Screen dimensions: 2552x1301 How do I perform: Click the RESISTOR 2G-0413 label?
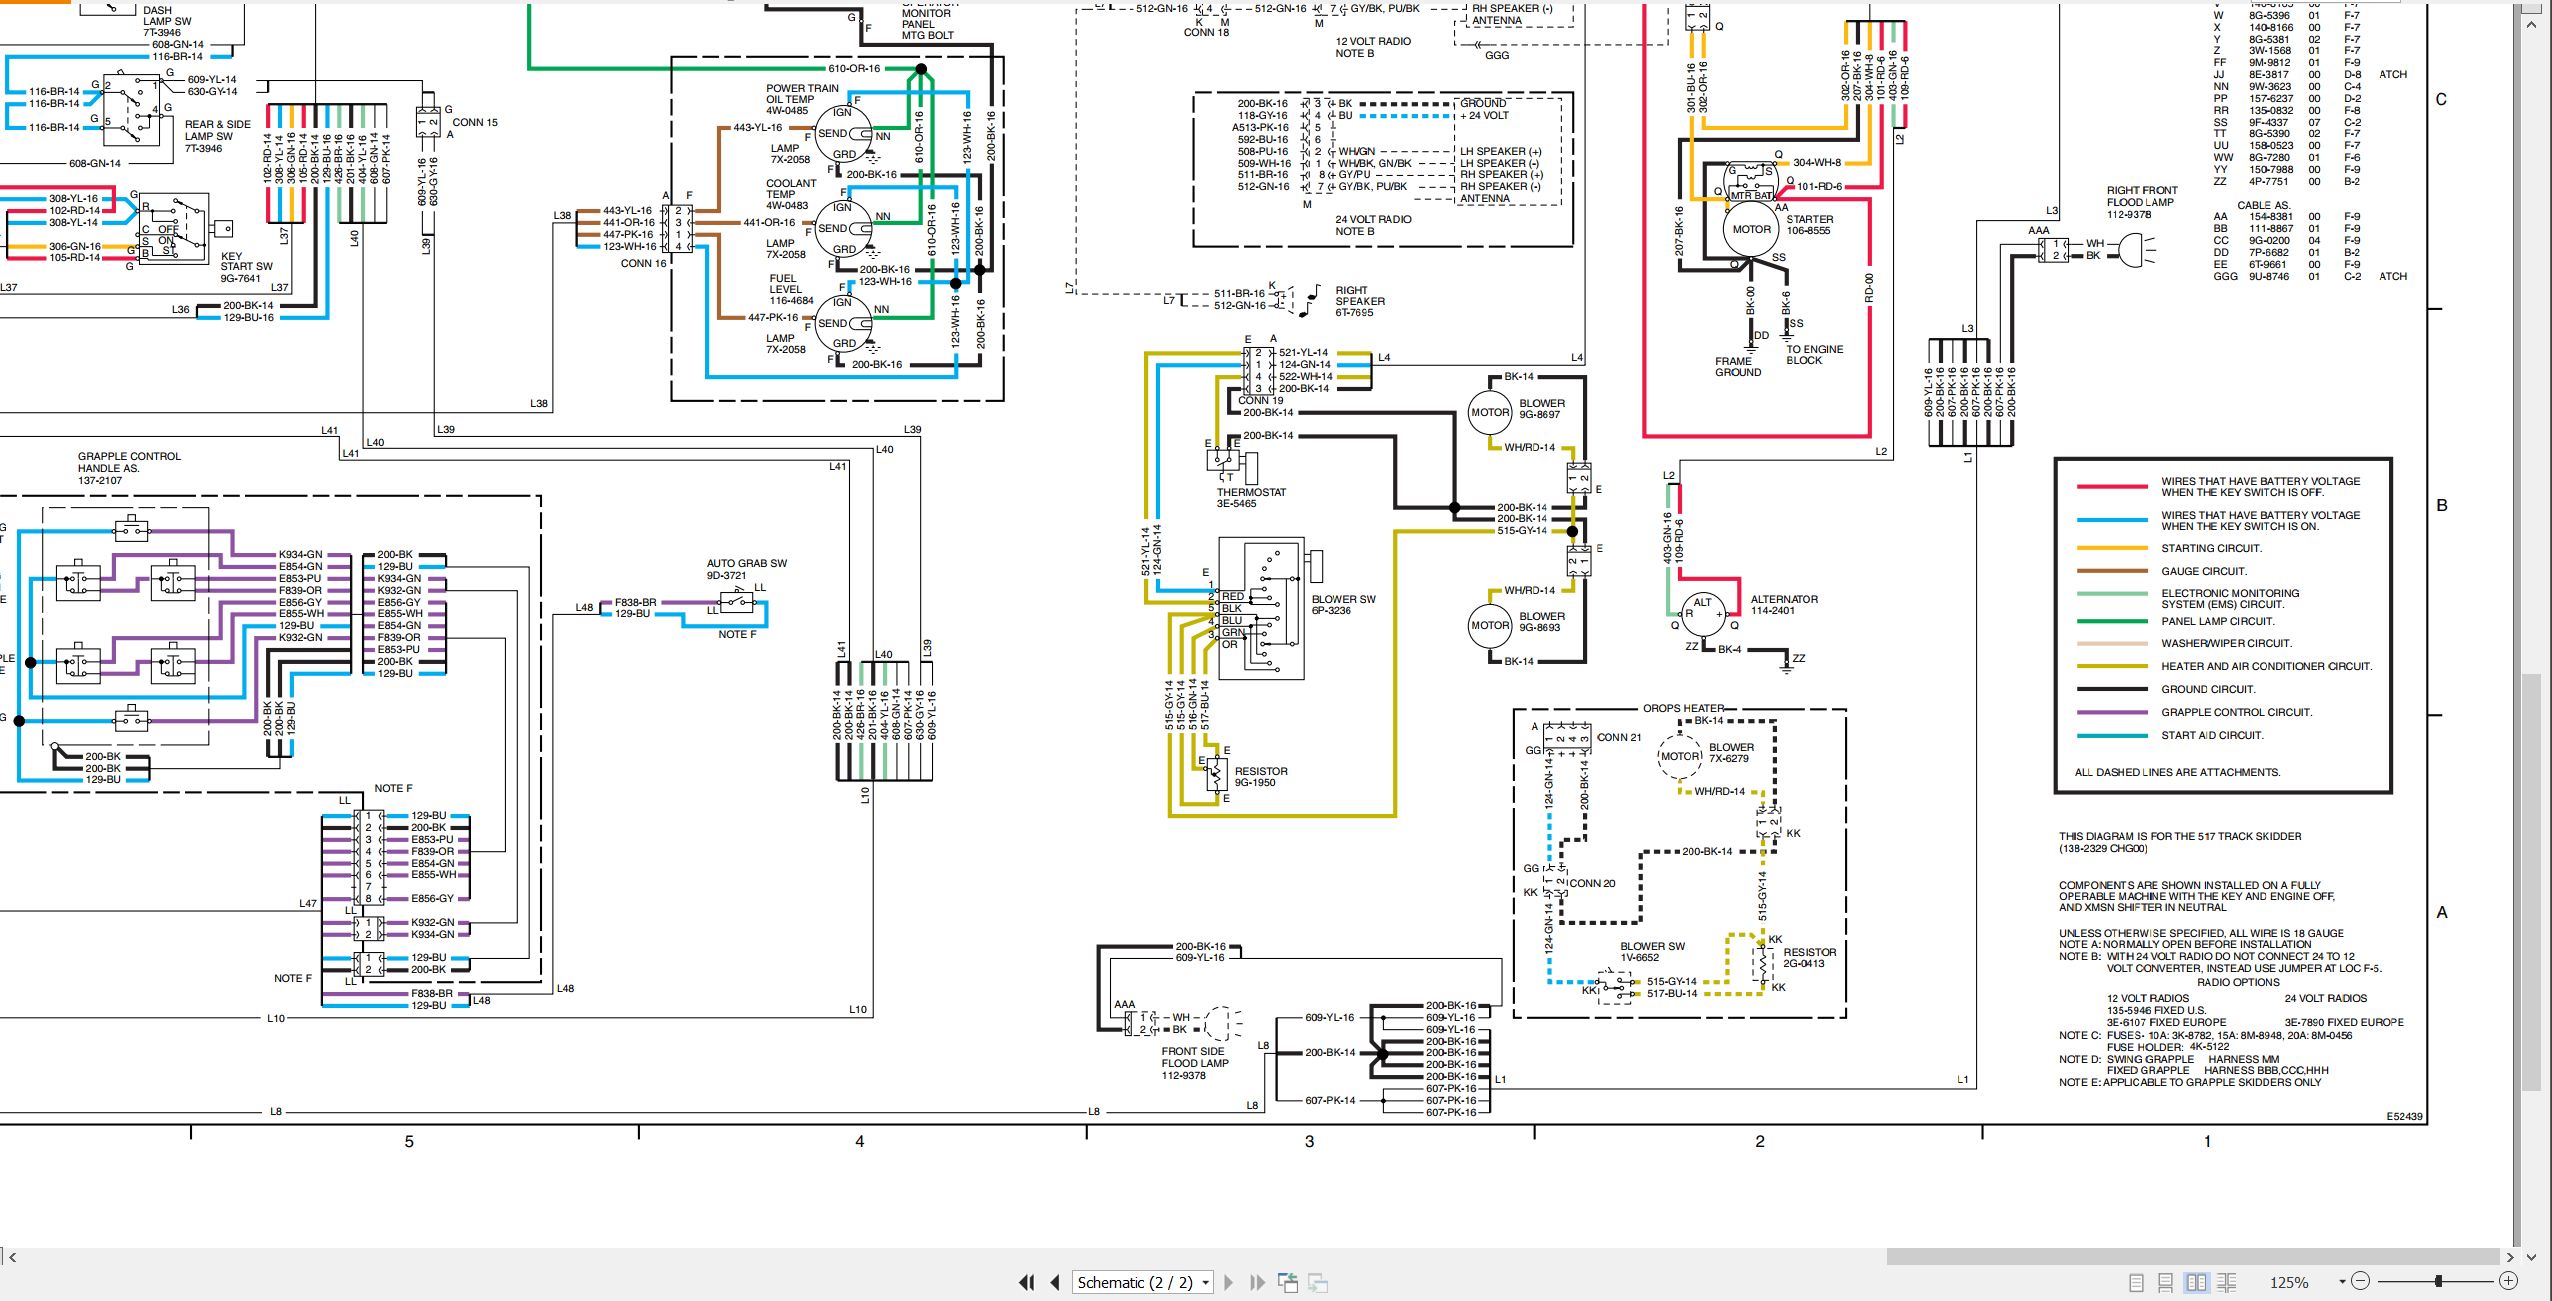(1809, 958)
